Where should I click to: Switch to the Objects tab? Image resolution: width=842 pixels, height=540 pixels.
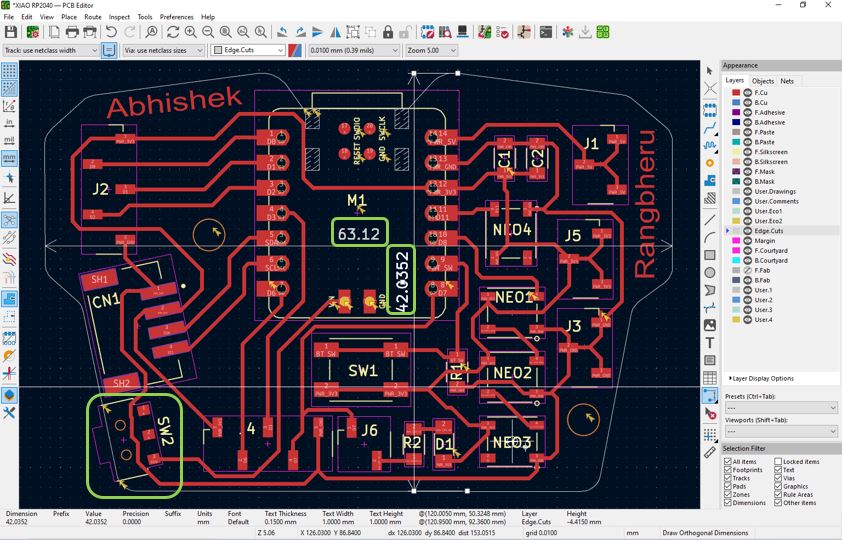click(x=763, y=81)
